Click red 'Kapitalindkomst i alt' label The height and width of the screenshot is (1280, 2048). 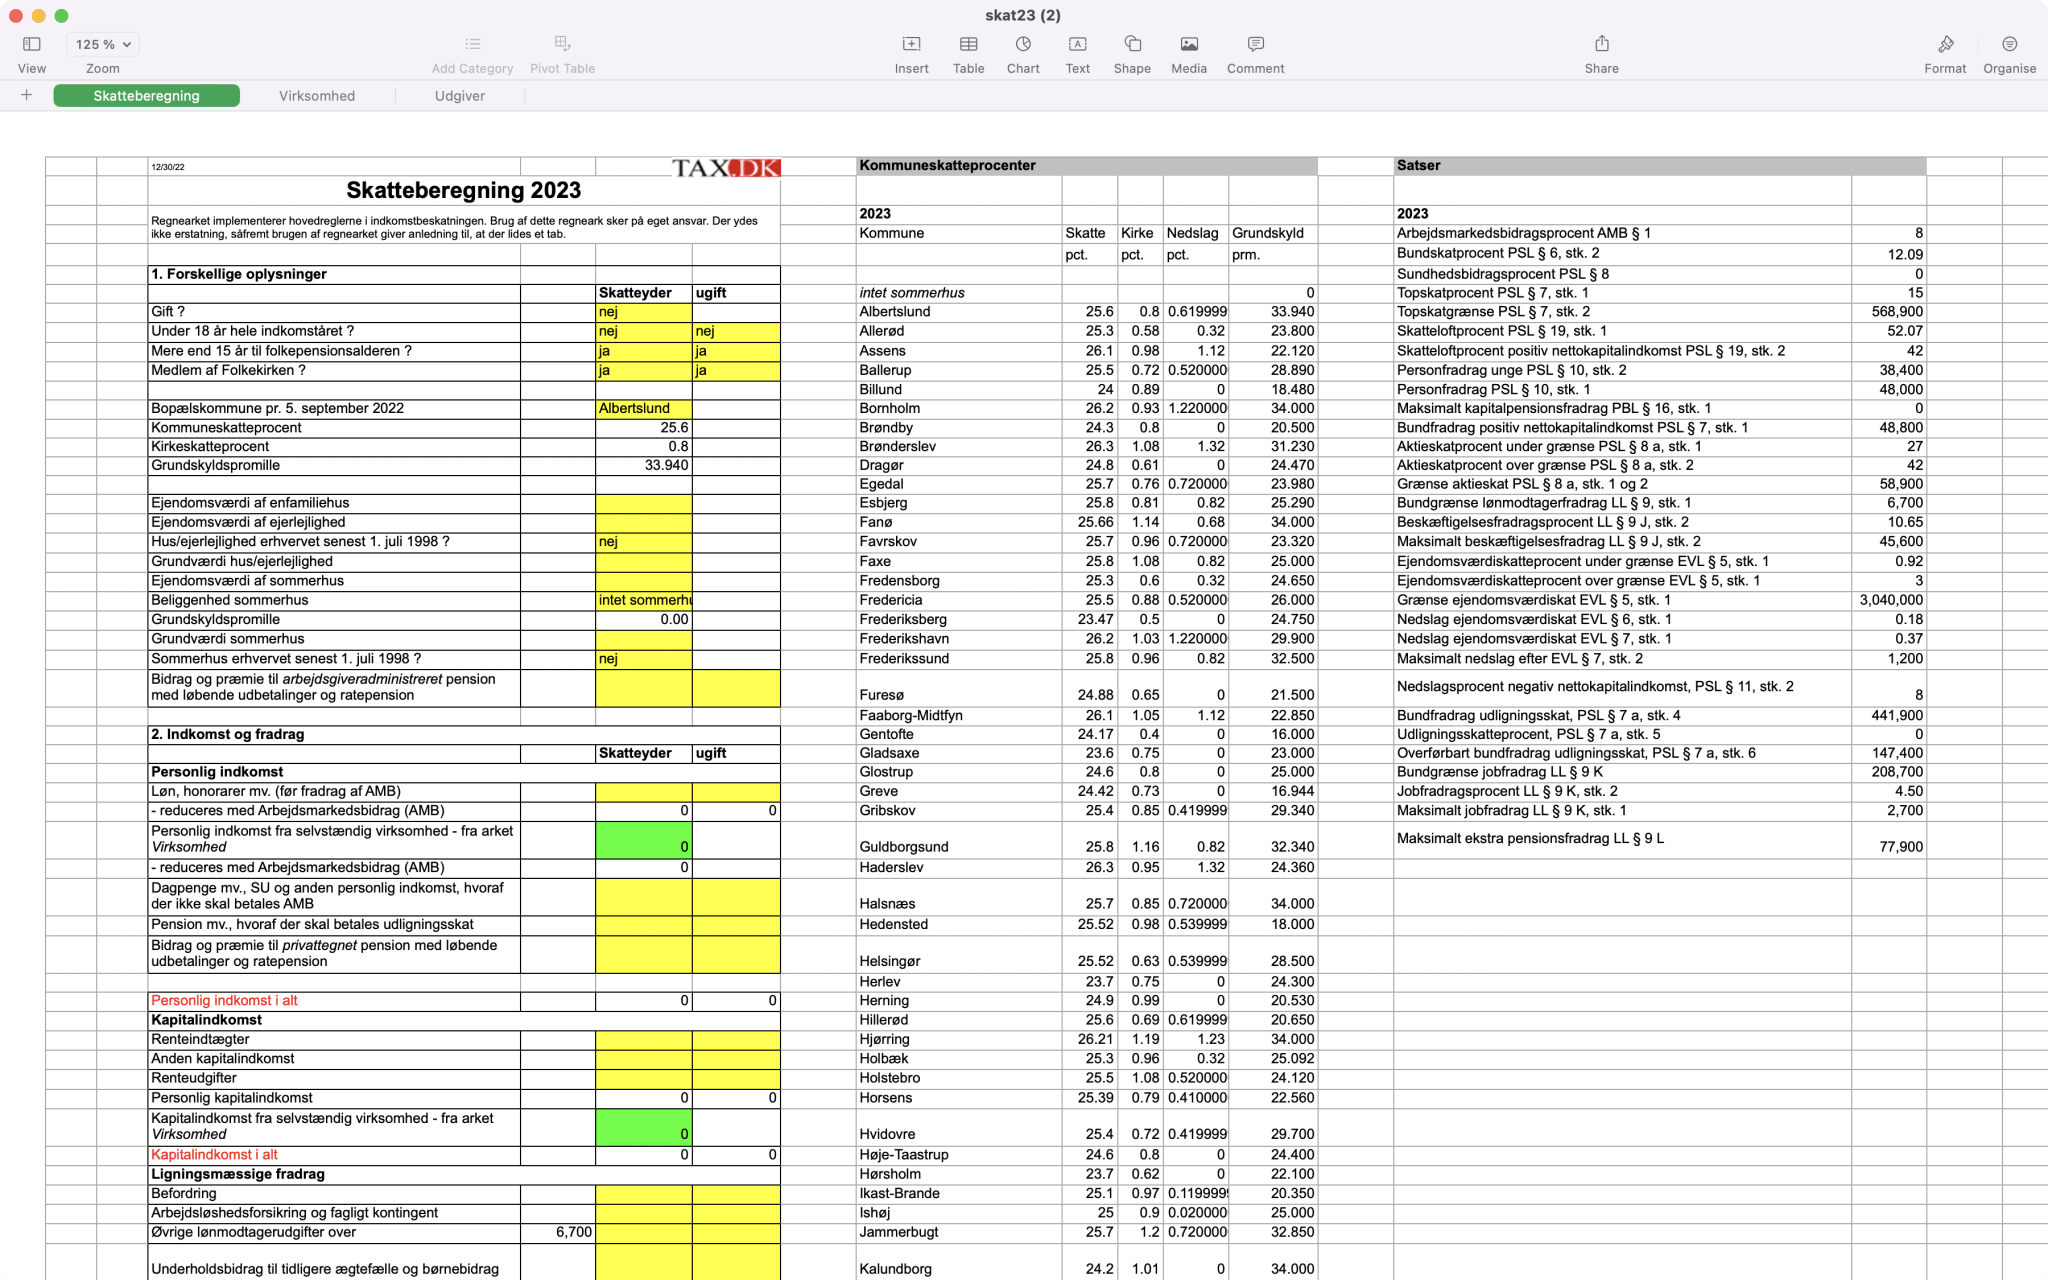pyautogui.click(x=214, y=1154)
